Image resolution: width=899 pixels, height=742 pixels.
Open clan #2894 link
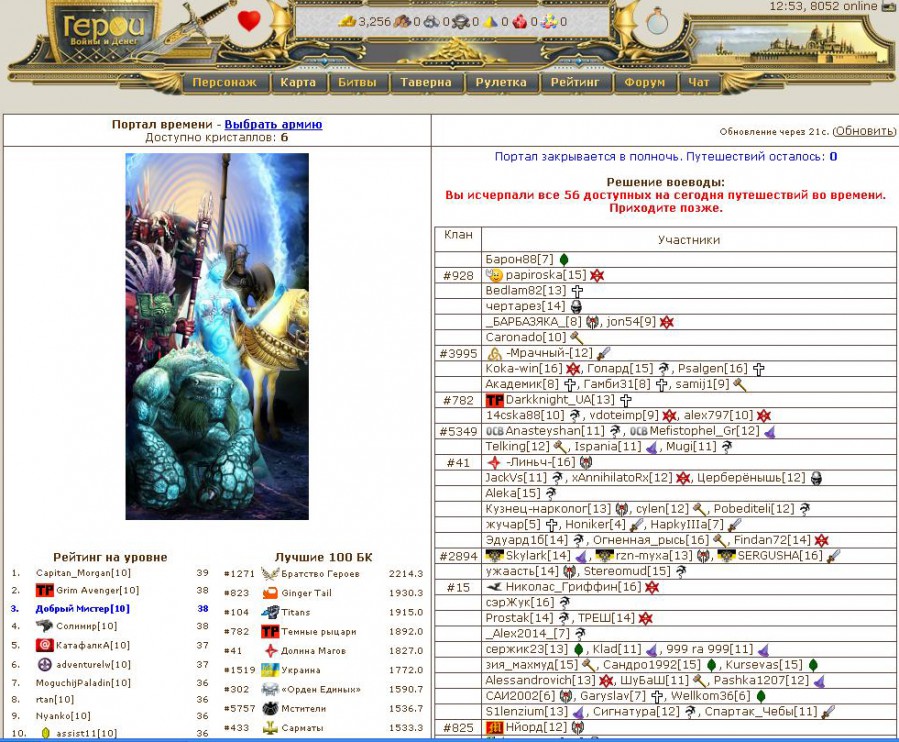458,556
